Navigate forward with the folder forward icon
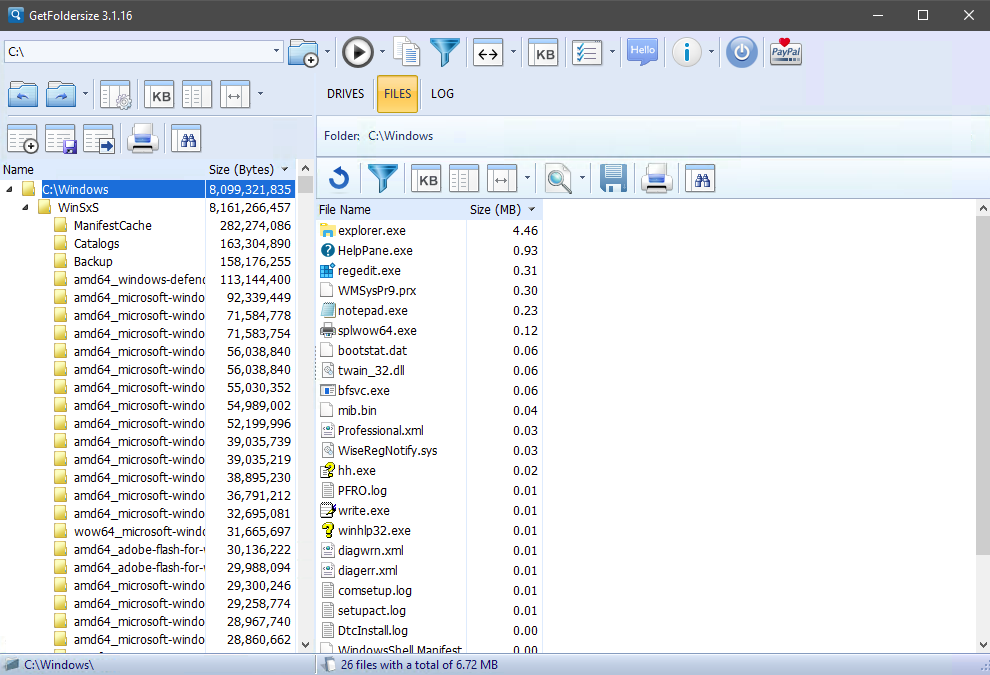Viewport: 990px width, 675px height. point(61,95)
